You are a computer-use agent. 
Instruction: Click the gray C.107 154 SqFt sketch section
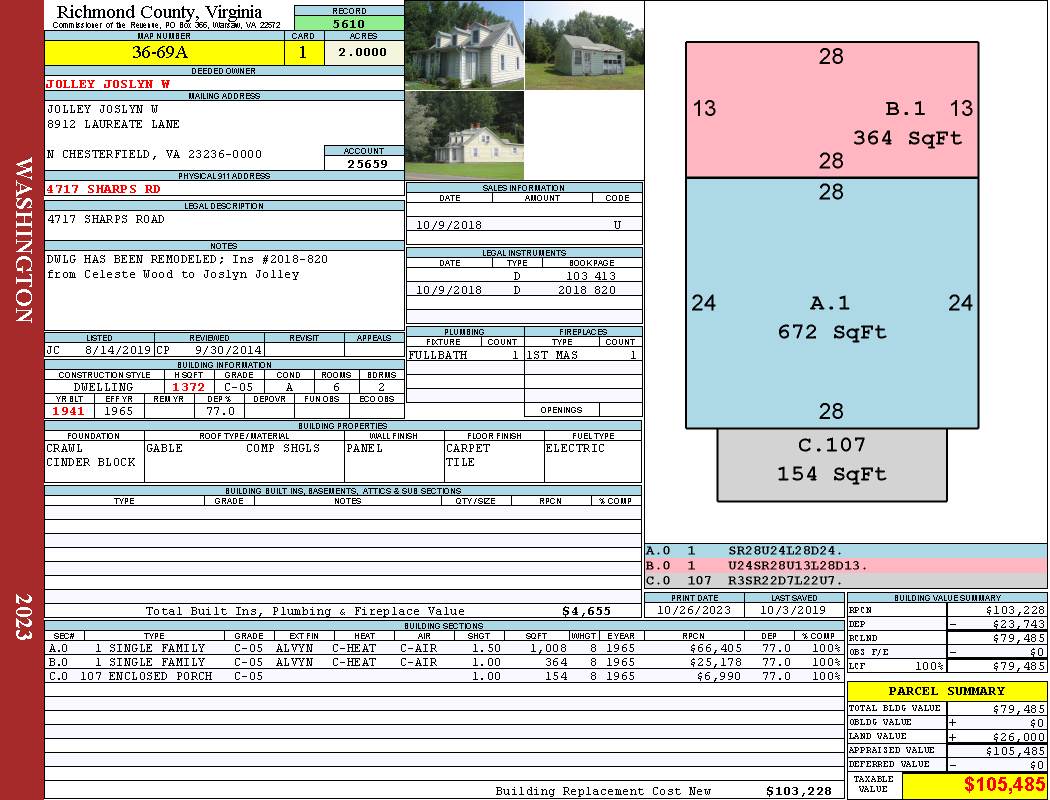click(832, 465)
